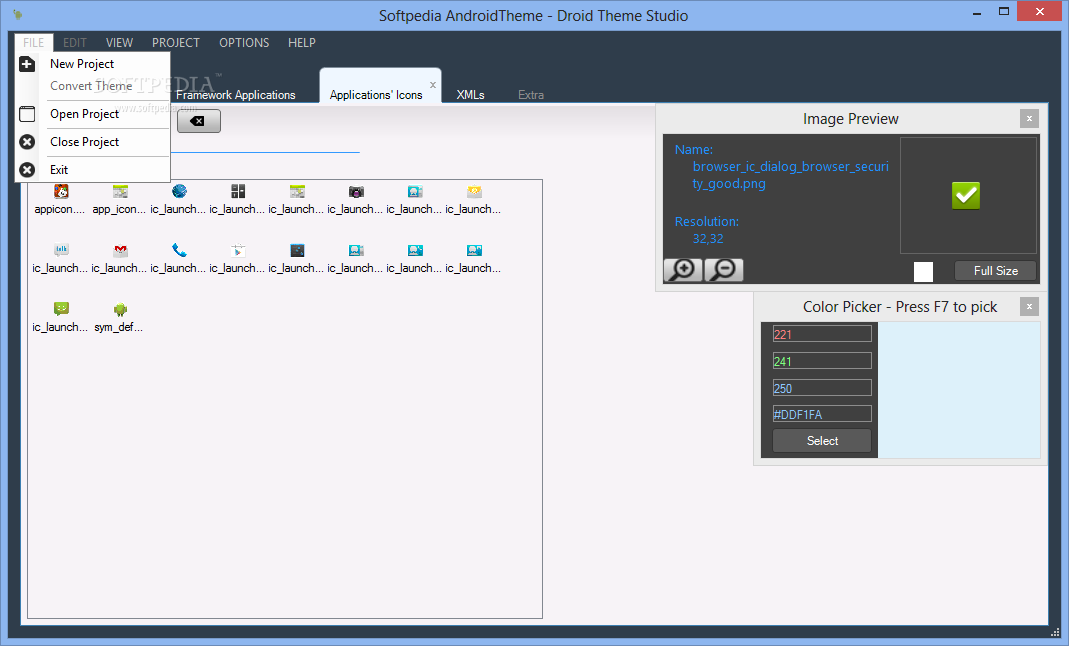Image resolution: width=1069 pixels, height=646 pixels.
Task: Choose New Project from File menu
Action: [82, 64]
